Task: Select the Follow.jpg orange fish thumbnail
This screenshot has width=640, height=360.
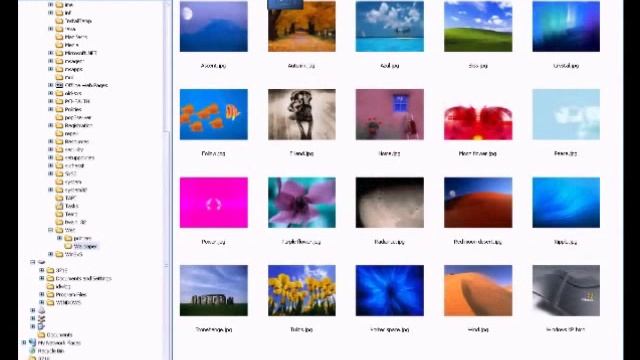Action: (x=213, y=114)
